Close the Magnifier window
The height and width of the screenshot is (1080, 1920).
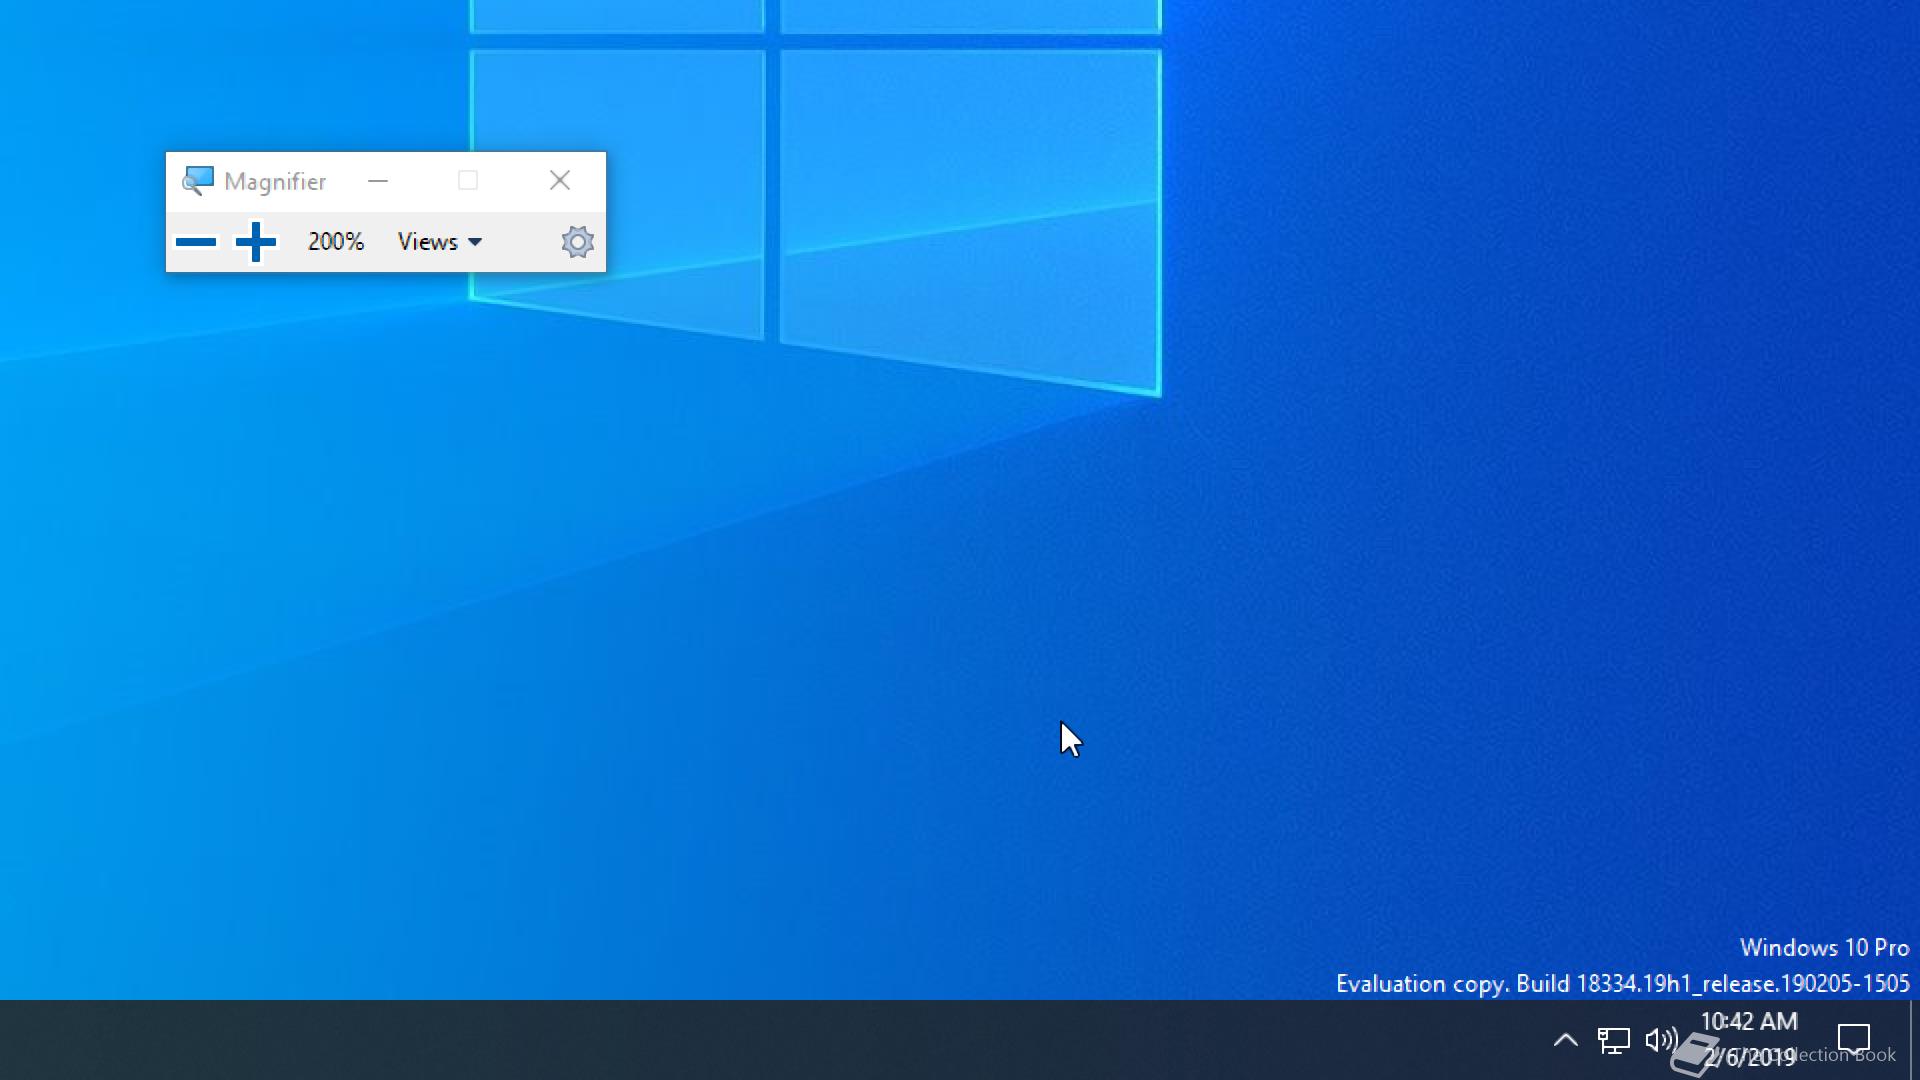[x=560, y=181]
